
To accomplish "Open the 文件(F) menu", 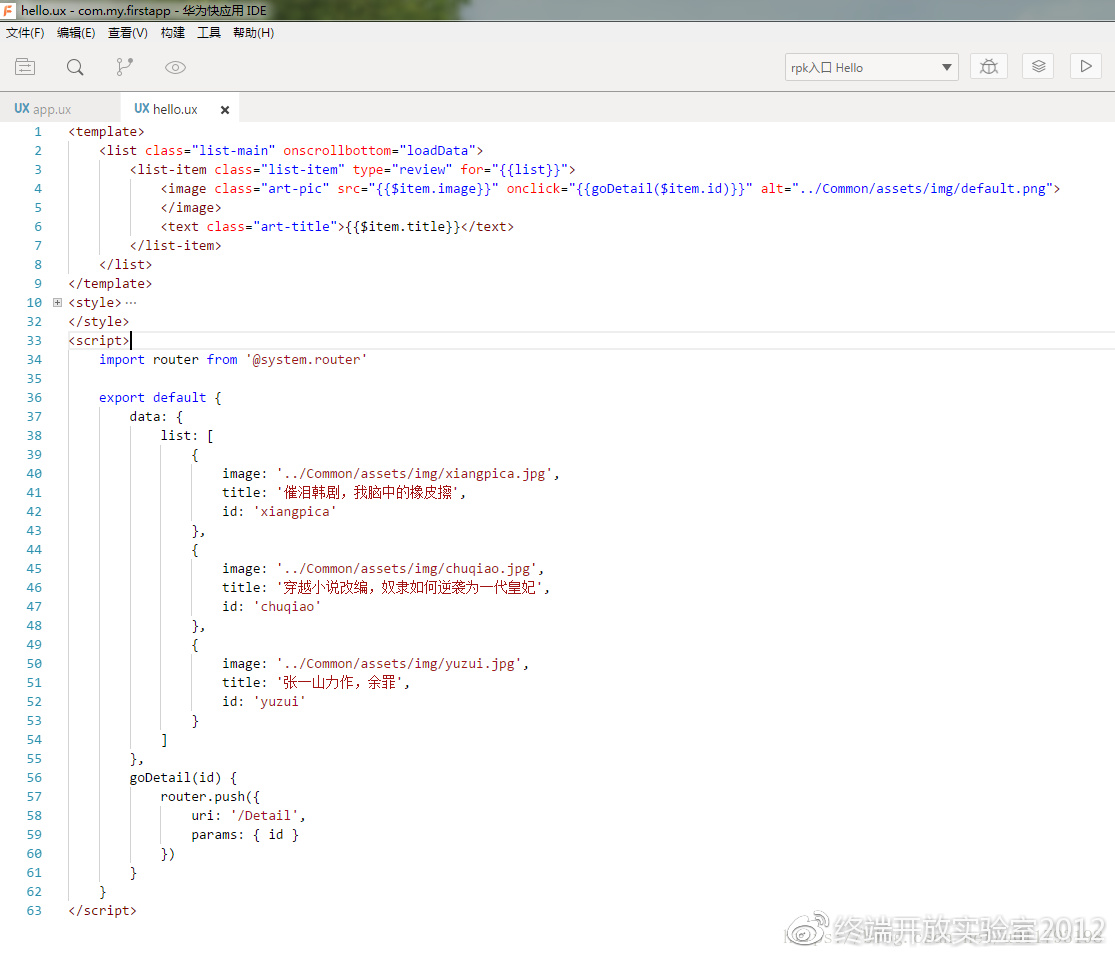I will point(25,33).
